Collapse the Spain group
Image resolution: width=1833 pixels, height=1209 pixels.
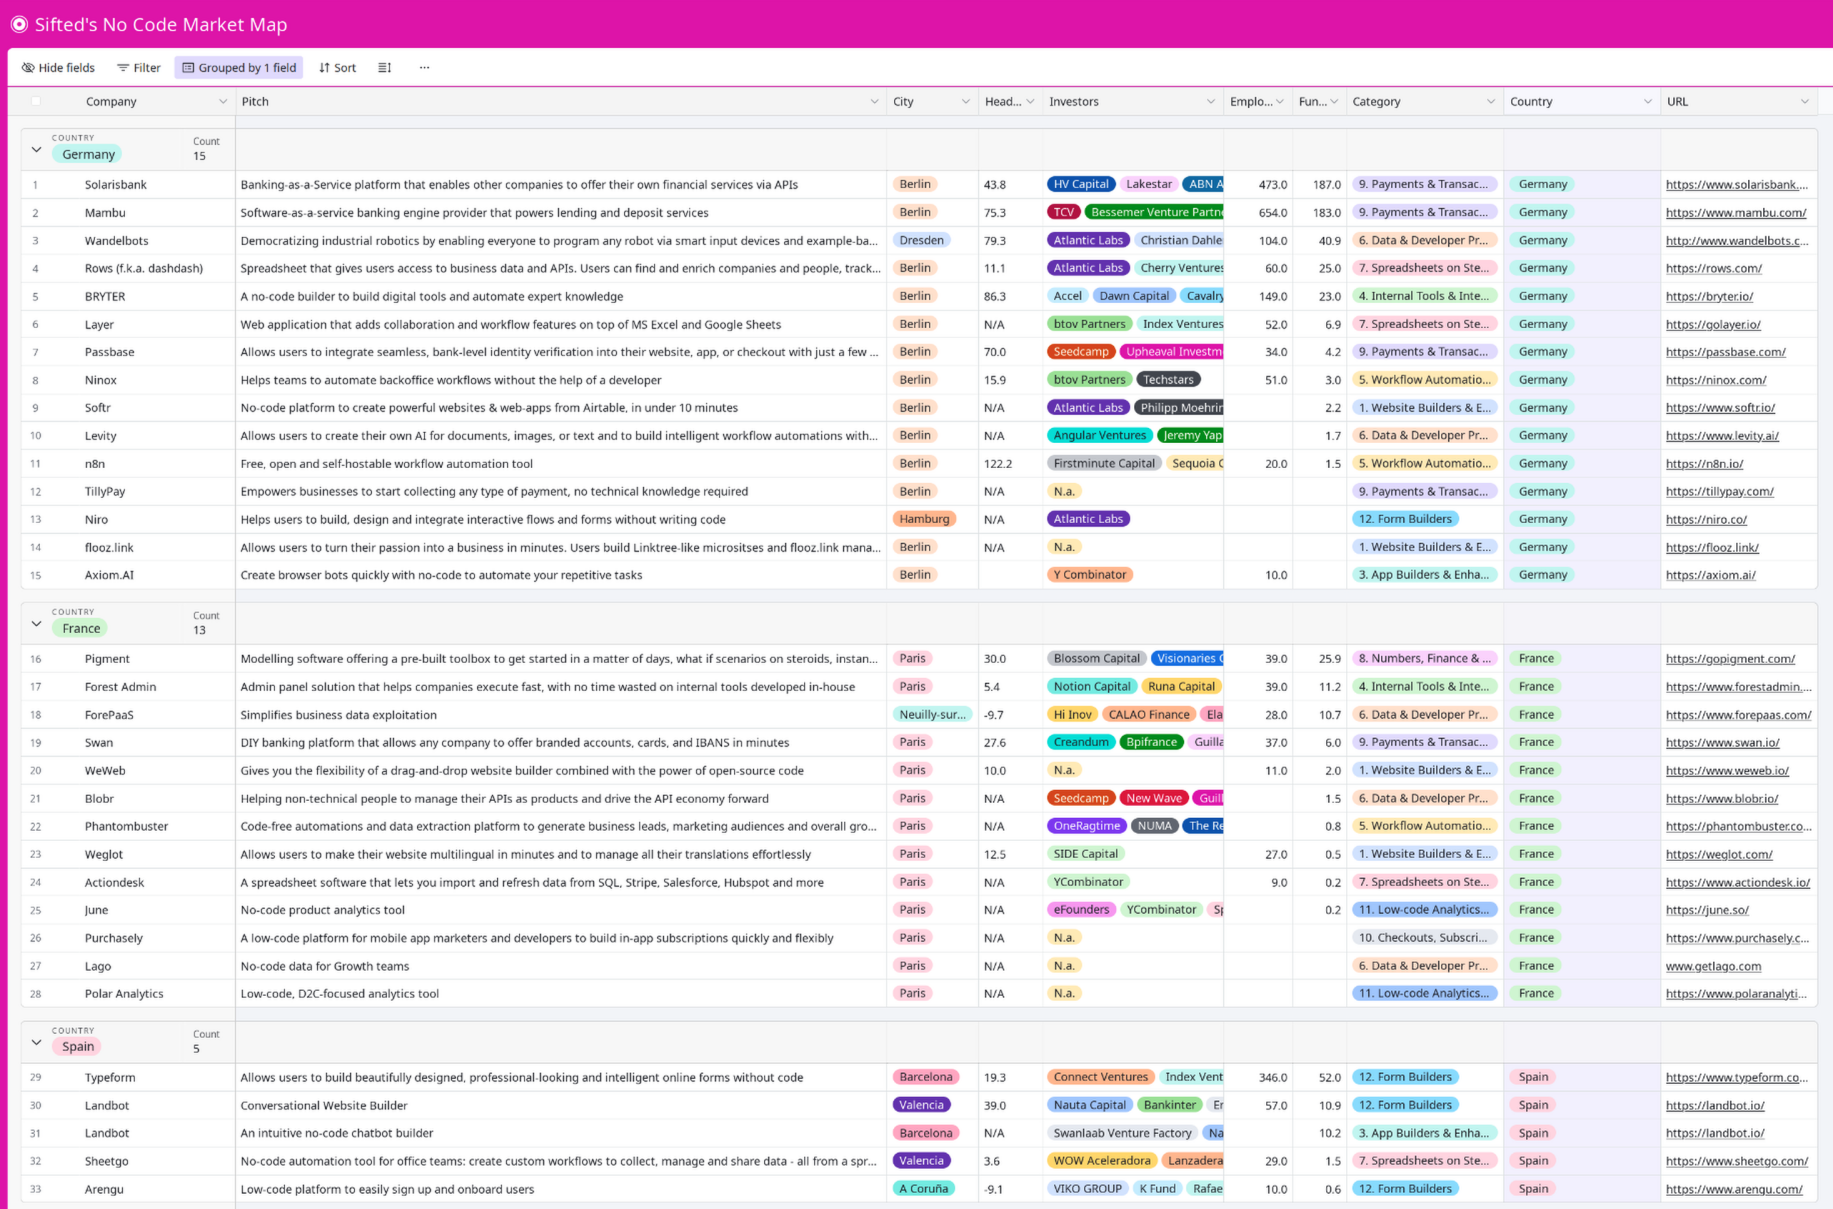37,1042
